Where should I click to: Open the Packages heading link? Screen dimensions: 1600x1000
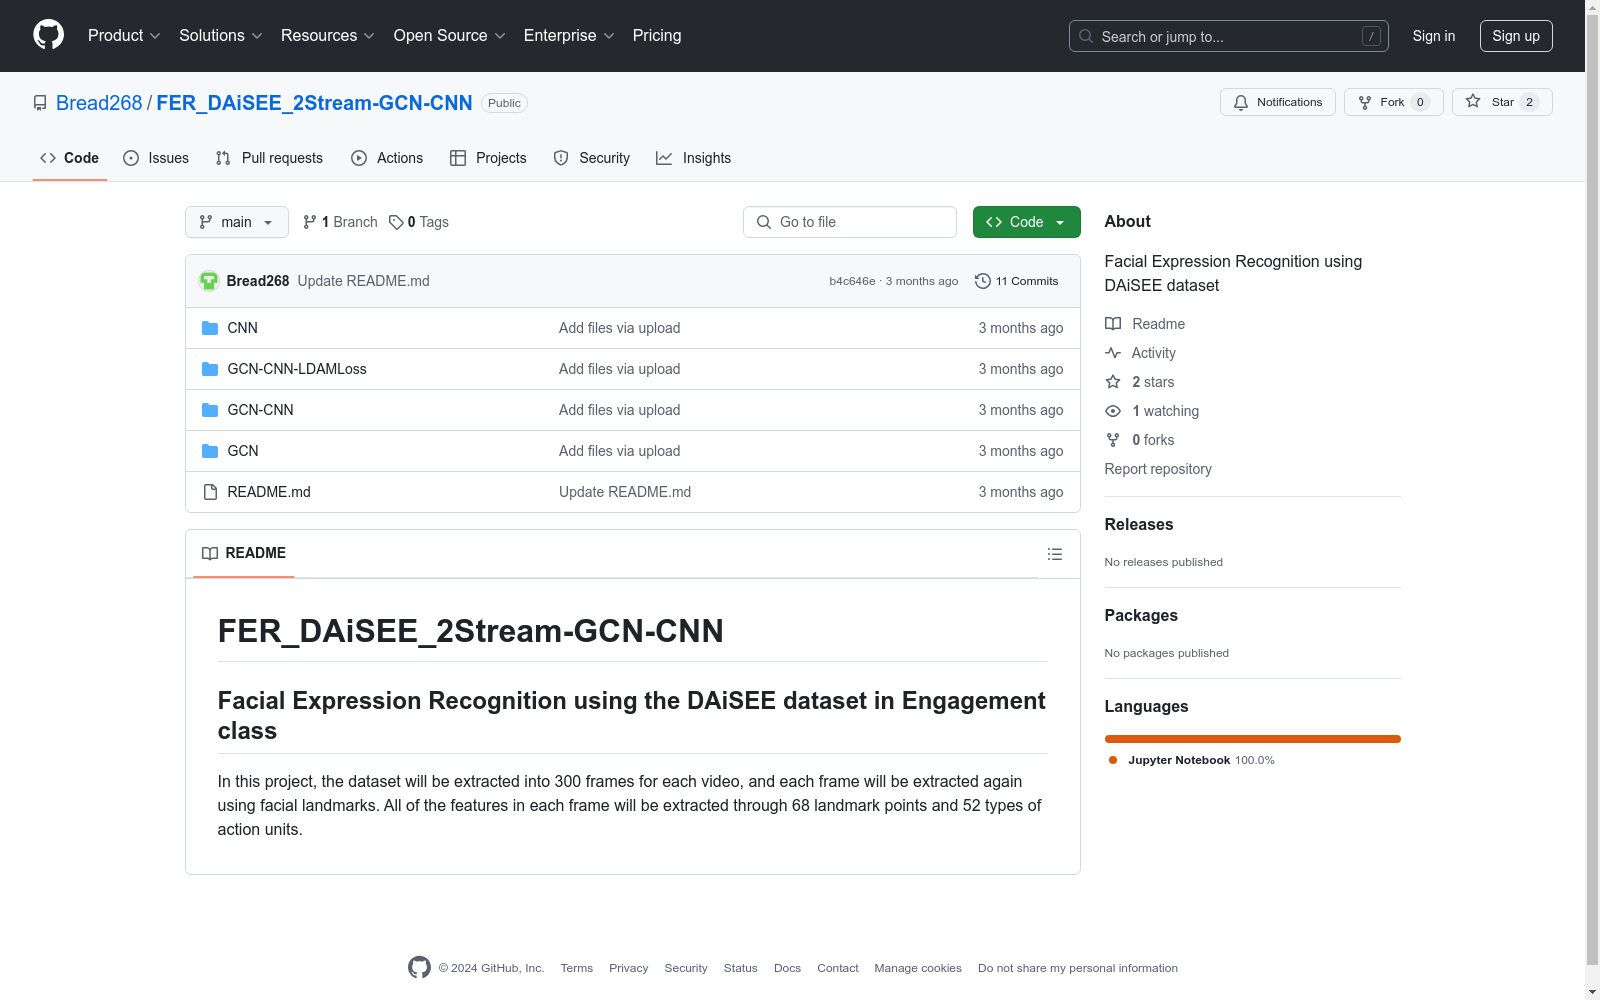[1141, 615]
